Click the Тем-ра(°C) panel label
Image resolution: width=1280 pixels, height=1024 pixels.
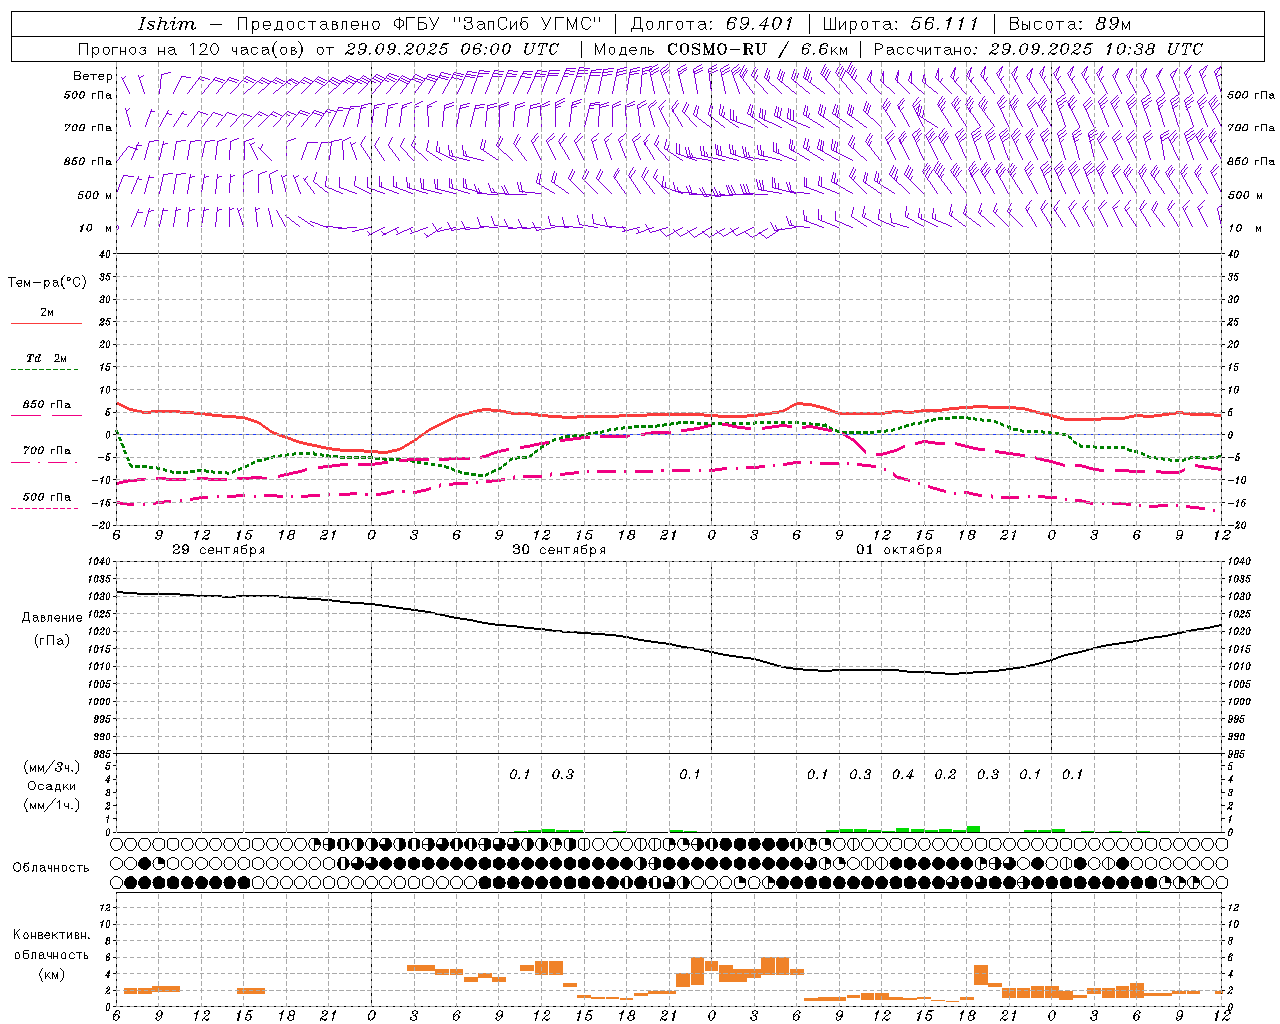click(47, 283)
